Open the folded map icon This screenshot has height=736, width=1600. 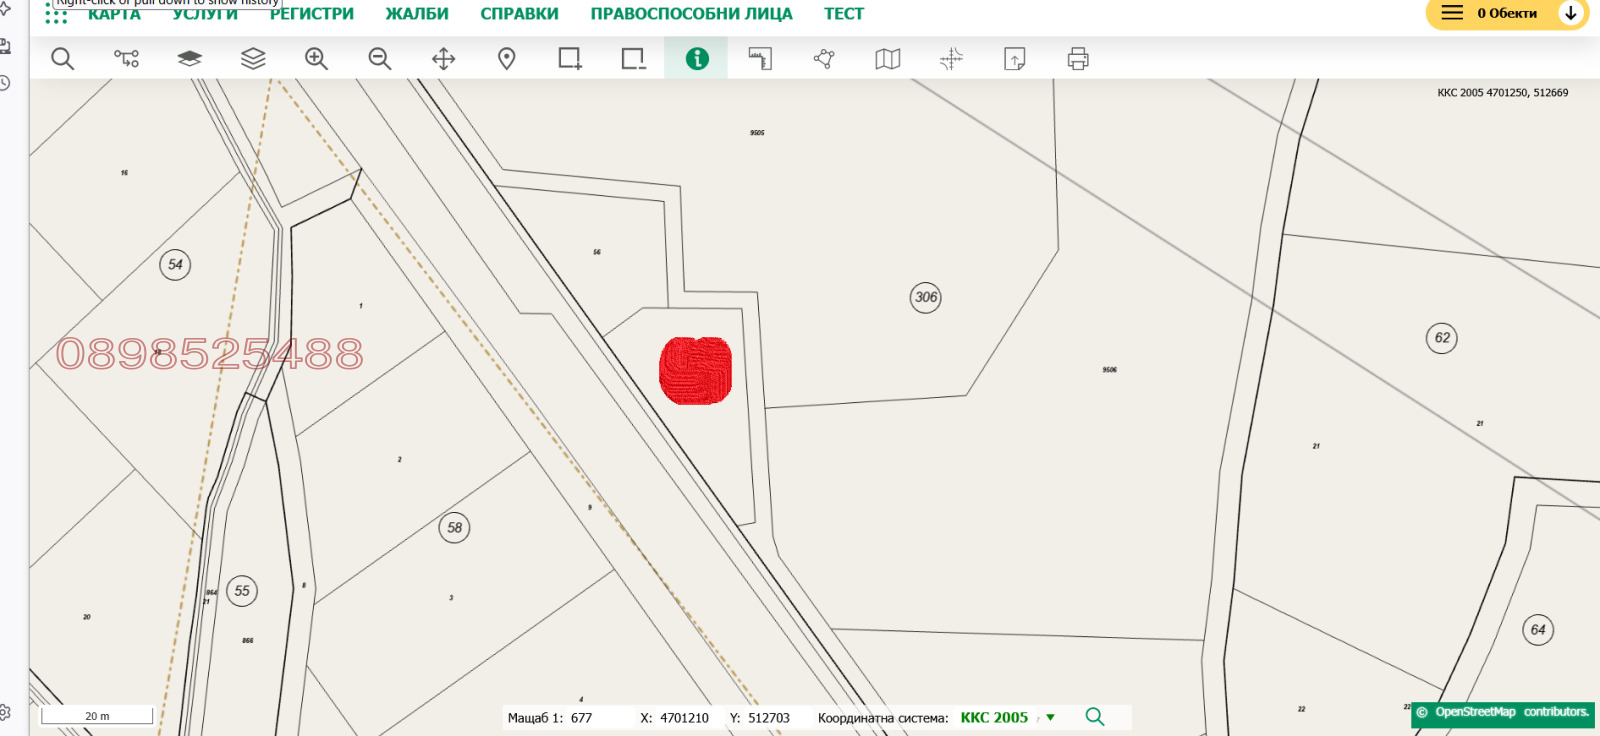888,59
